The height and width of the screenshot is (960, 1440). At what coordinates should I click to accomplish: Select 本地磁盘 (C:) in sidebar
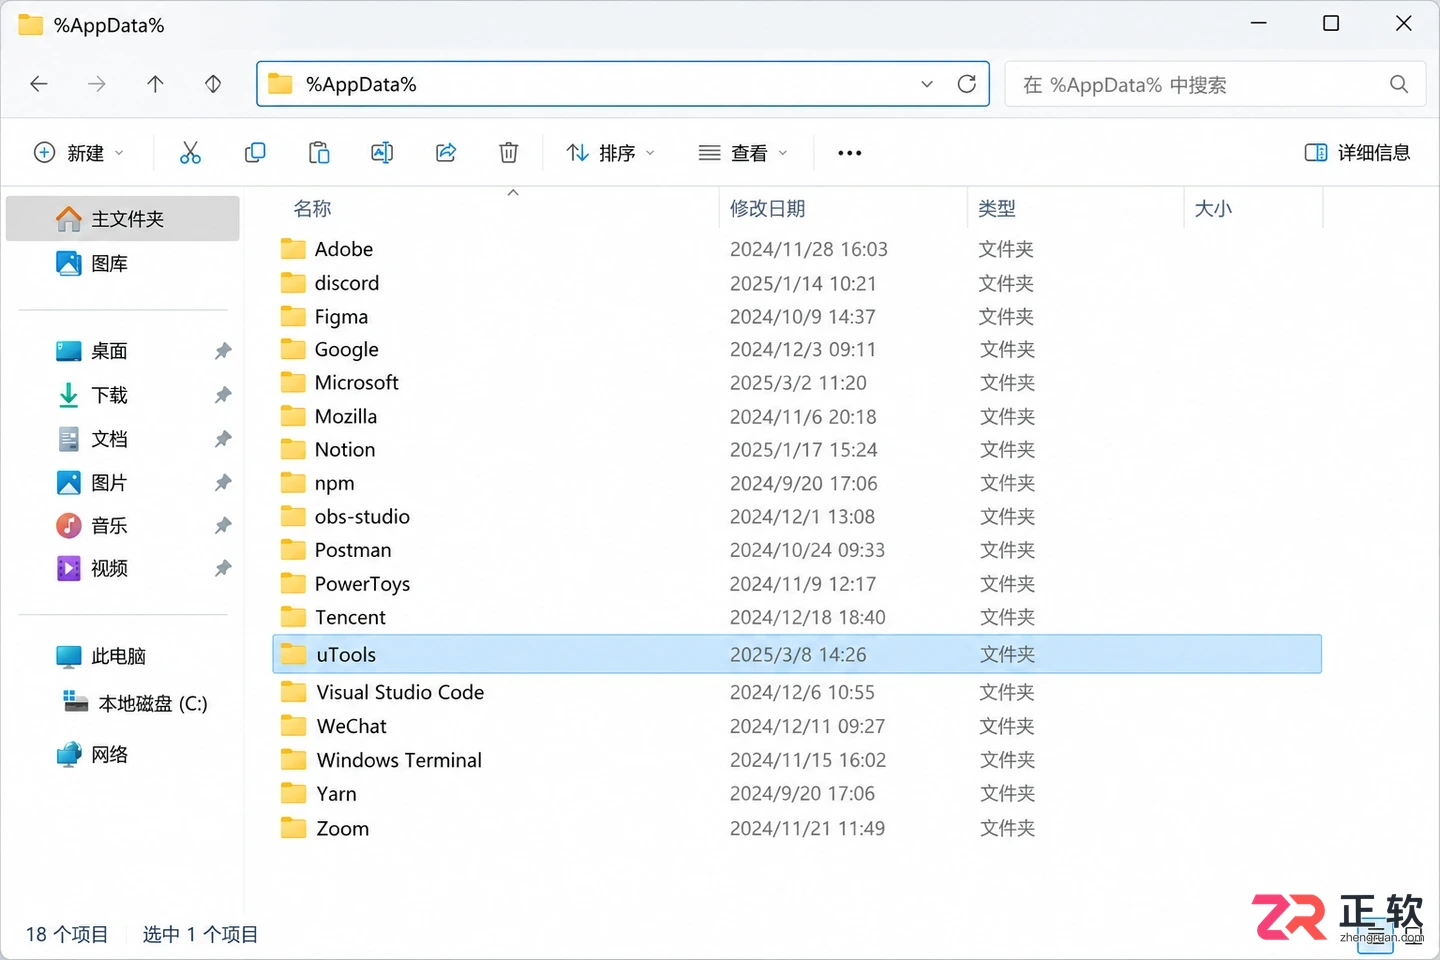coord(135,704)
